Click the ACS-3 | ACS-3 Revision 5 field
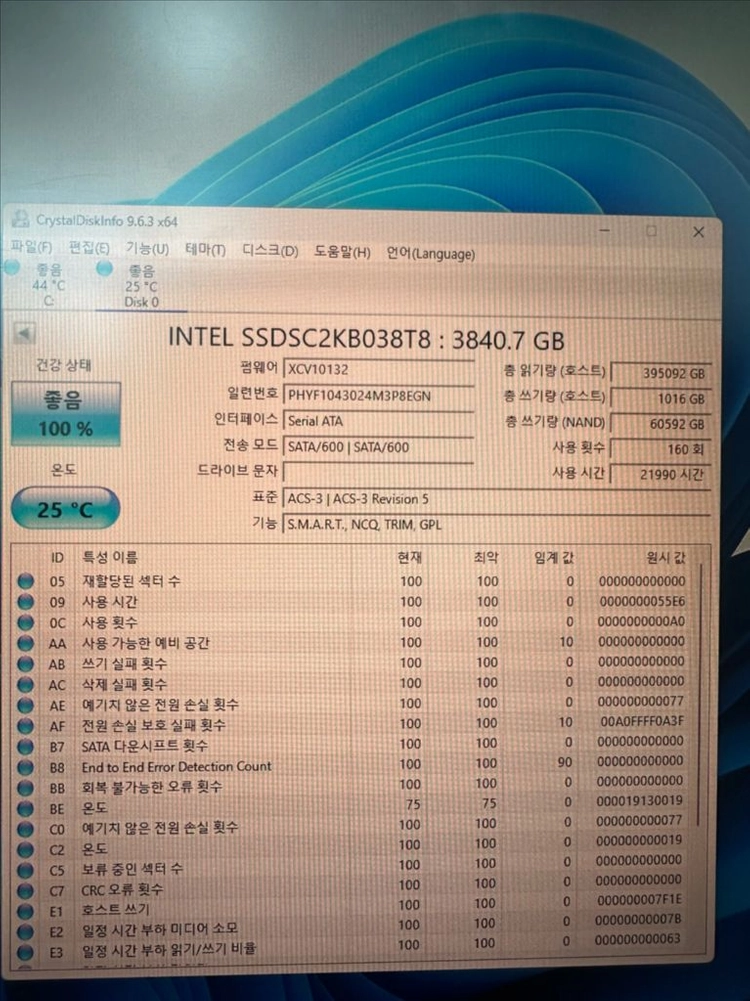 (x=497, y=499)
